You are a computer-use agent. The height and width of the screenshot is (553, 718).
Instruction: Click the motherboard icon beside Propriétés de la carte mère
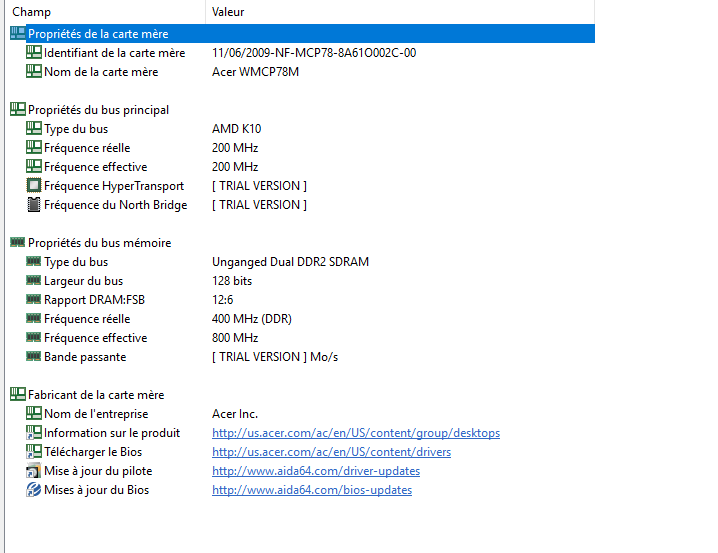click(x=17, y=34)
